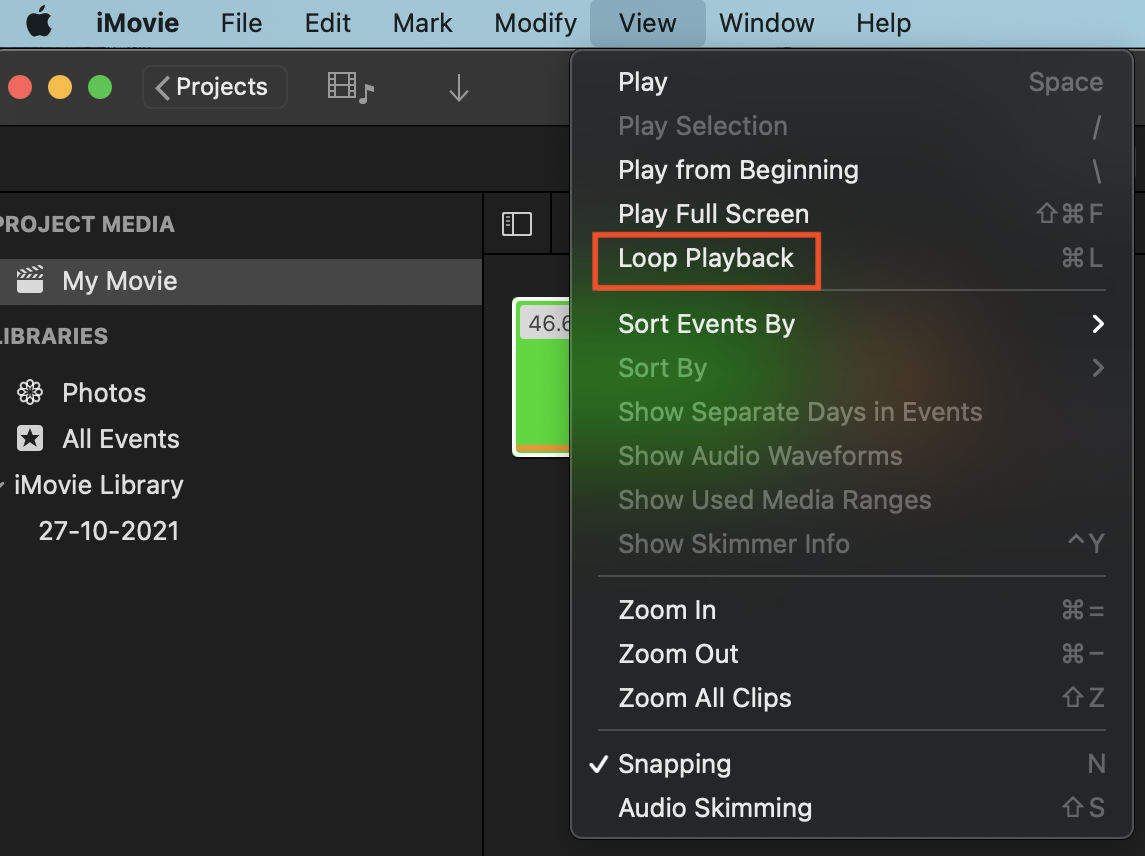Toggle the sidebar panel icon
Image resolution: width=1145 pixels, height=856 pixels.
(516, 224)
